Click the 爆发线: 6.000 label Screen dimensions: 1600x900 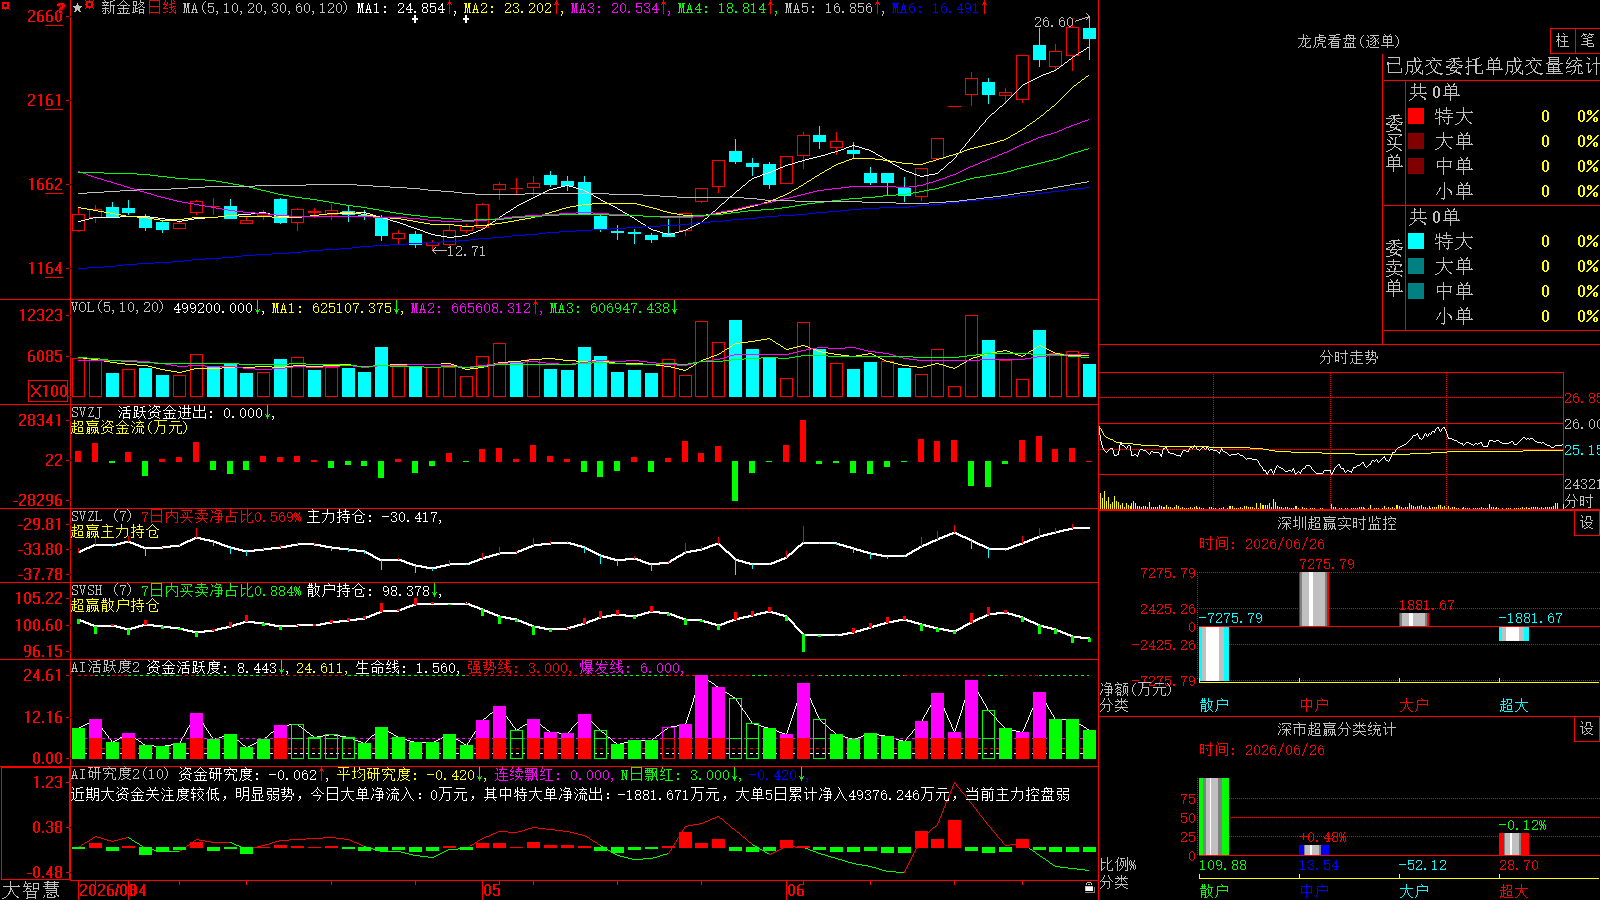point(631,668)
